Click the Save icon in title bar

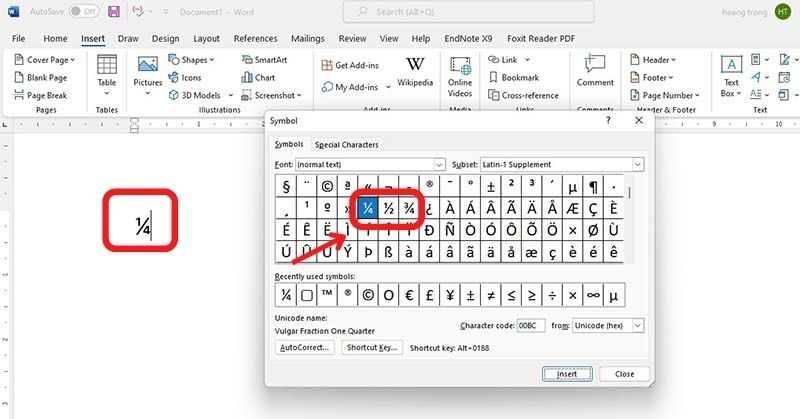114,11
